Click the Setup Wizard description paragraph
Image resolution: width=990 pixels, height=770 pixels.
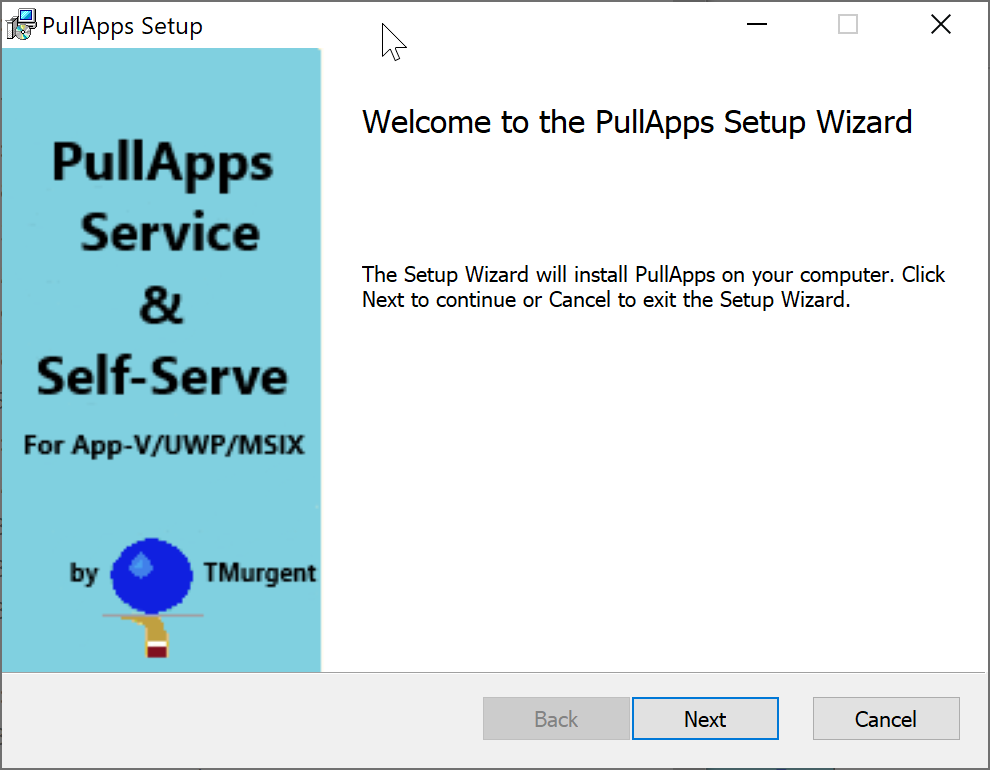pyautogui.click(x=653, y=287)
